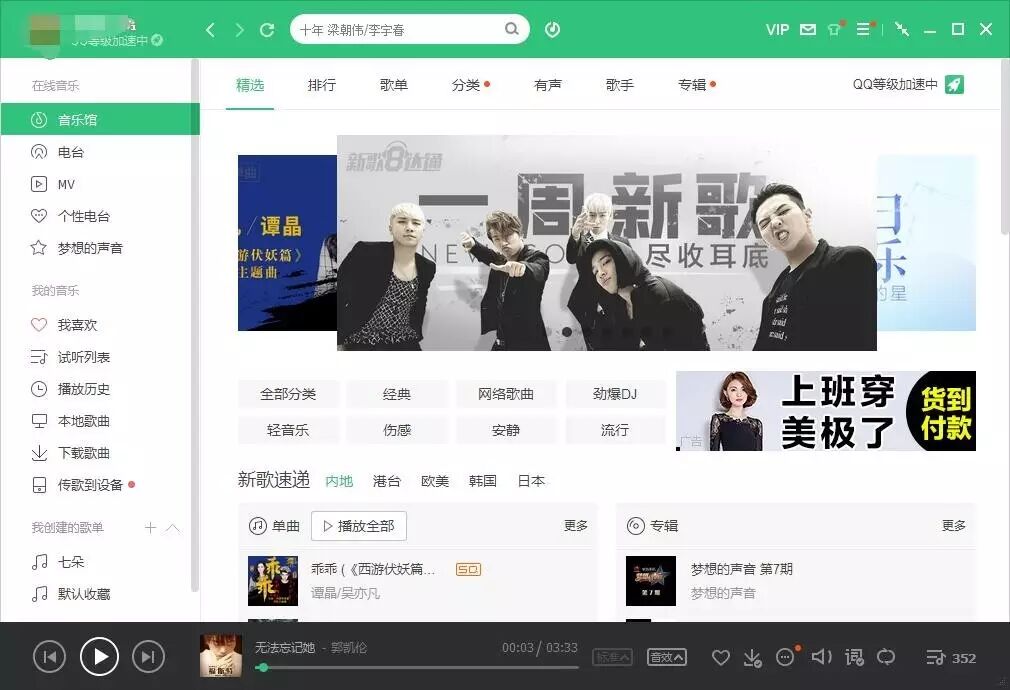Screen dimensions: 1010x690
Task: Open the 歌手 tab
Action: pyautogui.click(x=620, y=85)
